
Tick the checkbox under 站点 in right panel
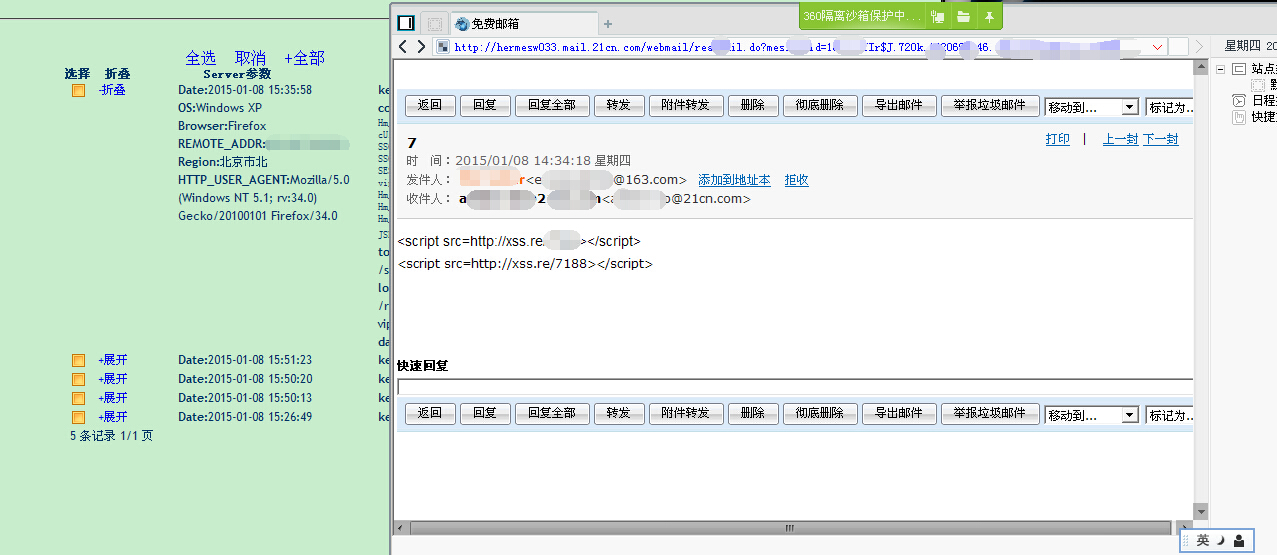point(1258,85)
